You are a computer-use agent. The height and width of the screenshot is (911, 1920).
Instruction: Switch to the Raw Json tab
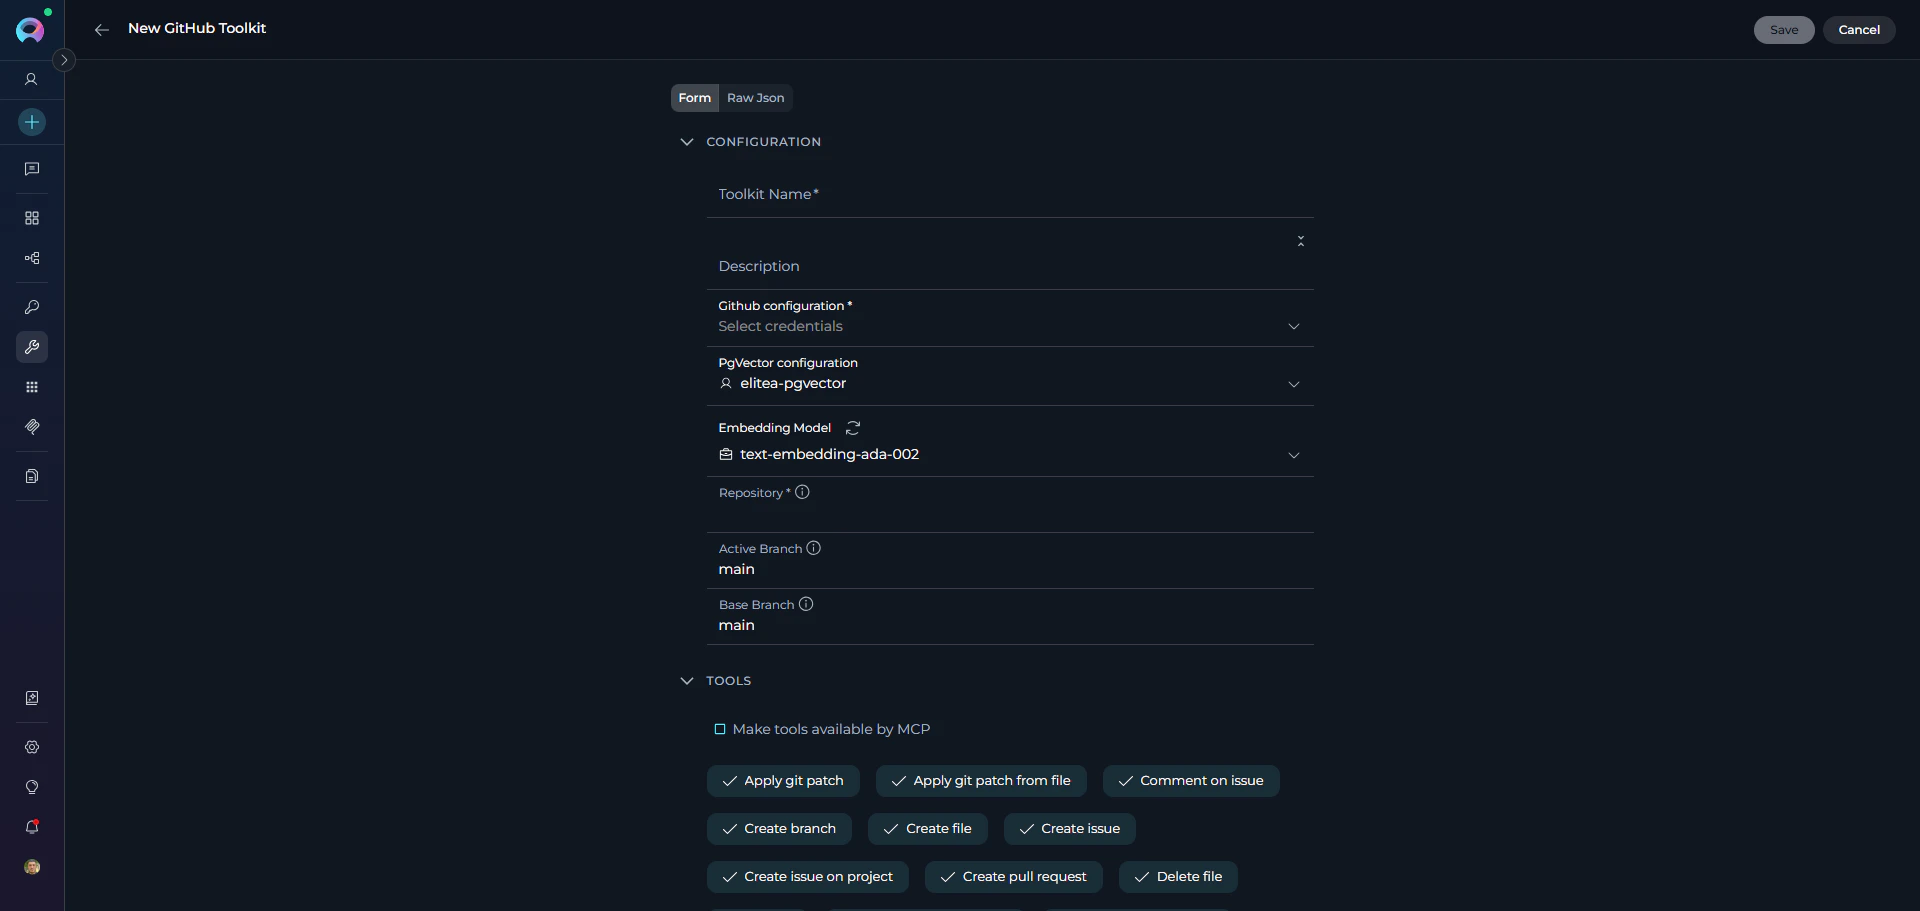[x=755, y=97]
